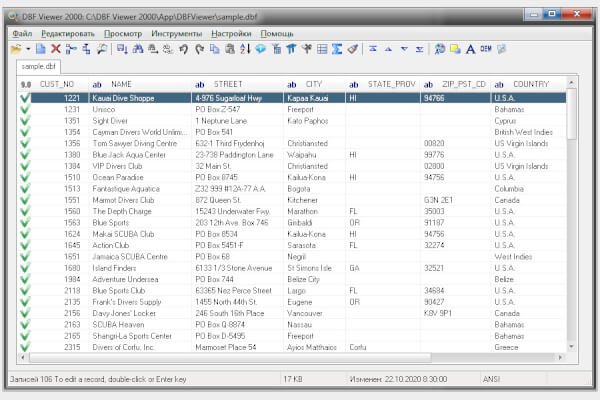This screenshot has width=600, height=400.
Task: Click the yellow note memo icon
Action: point(455,49)
